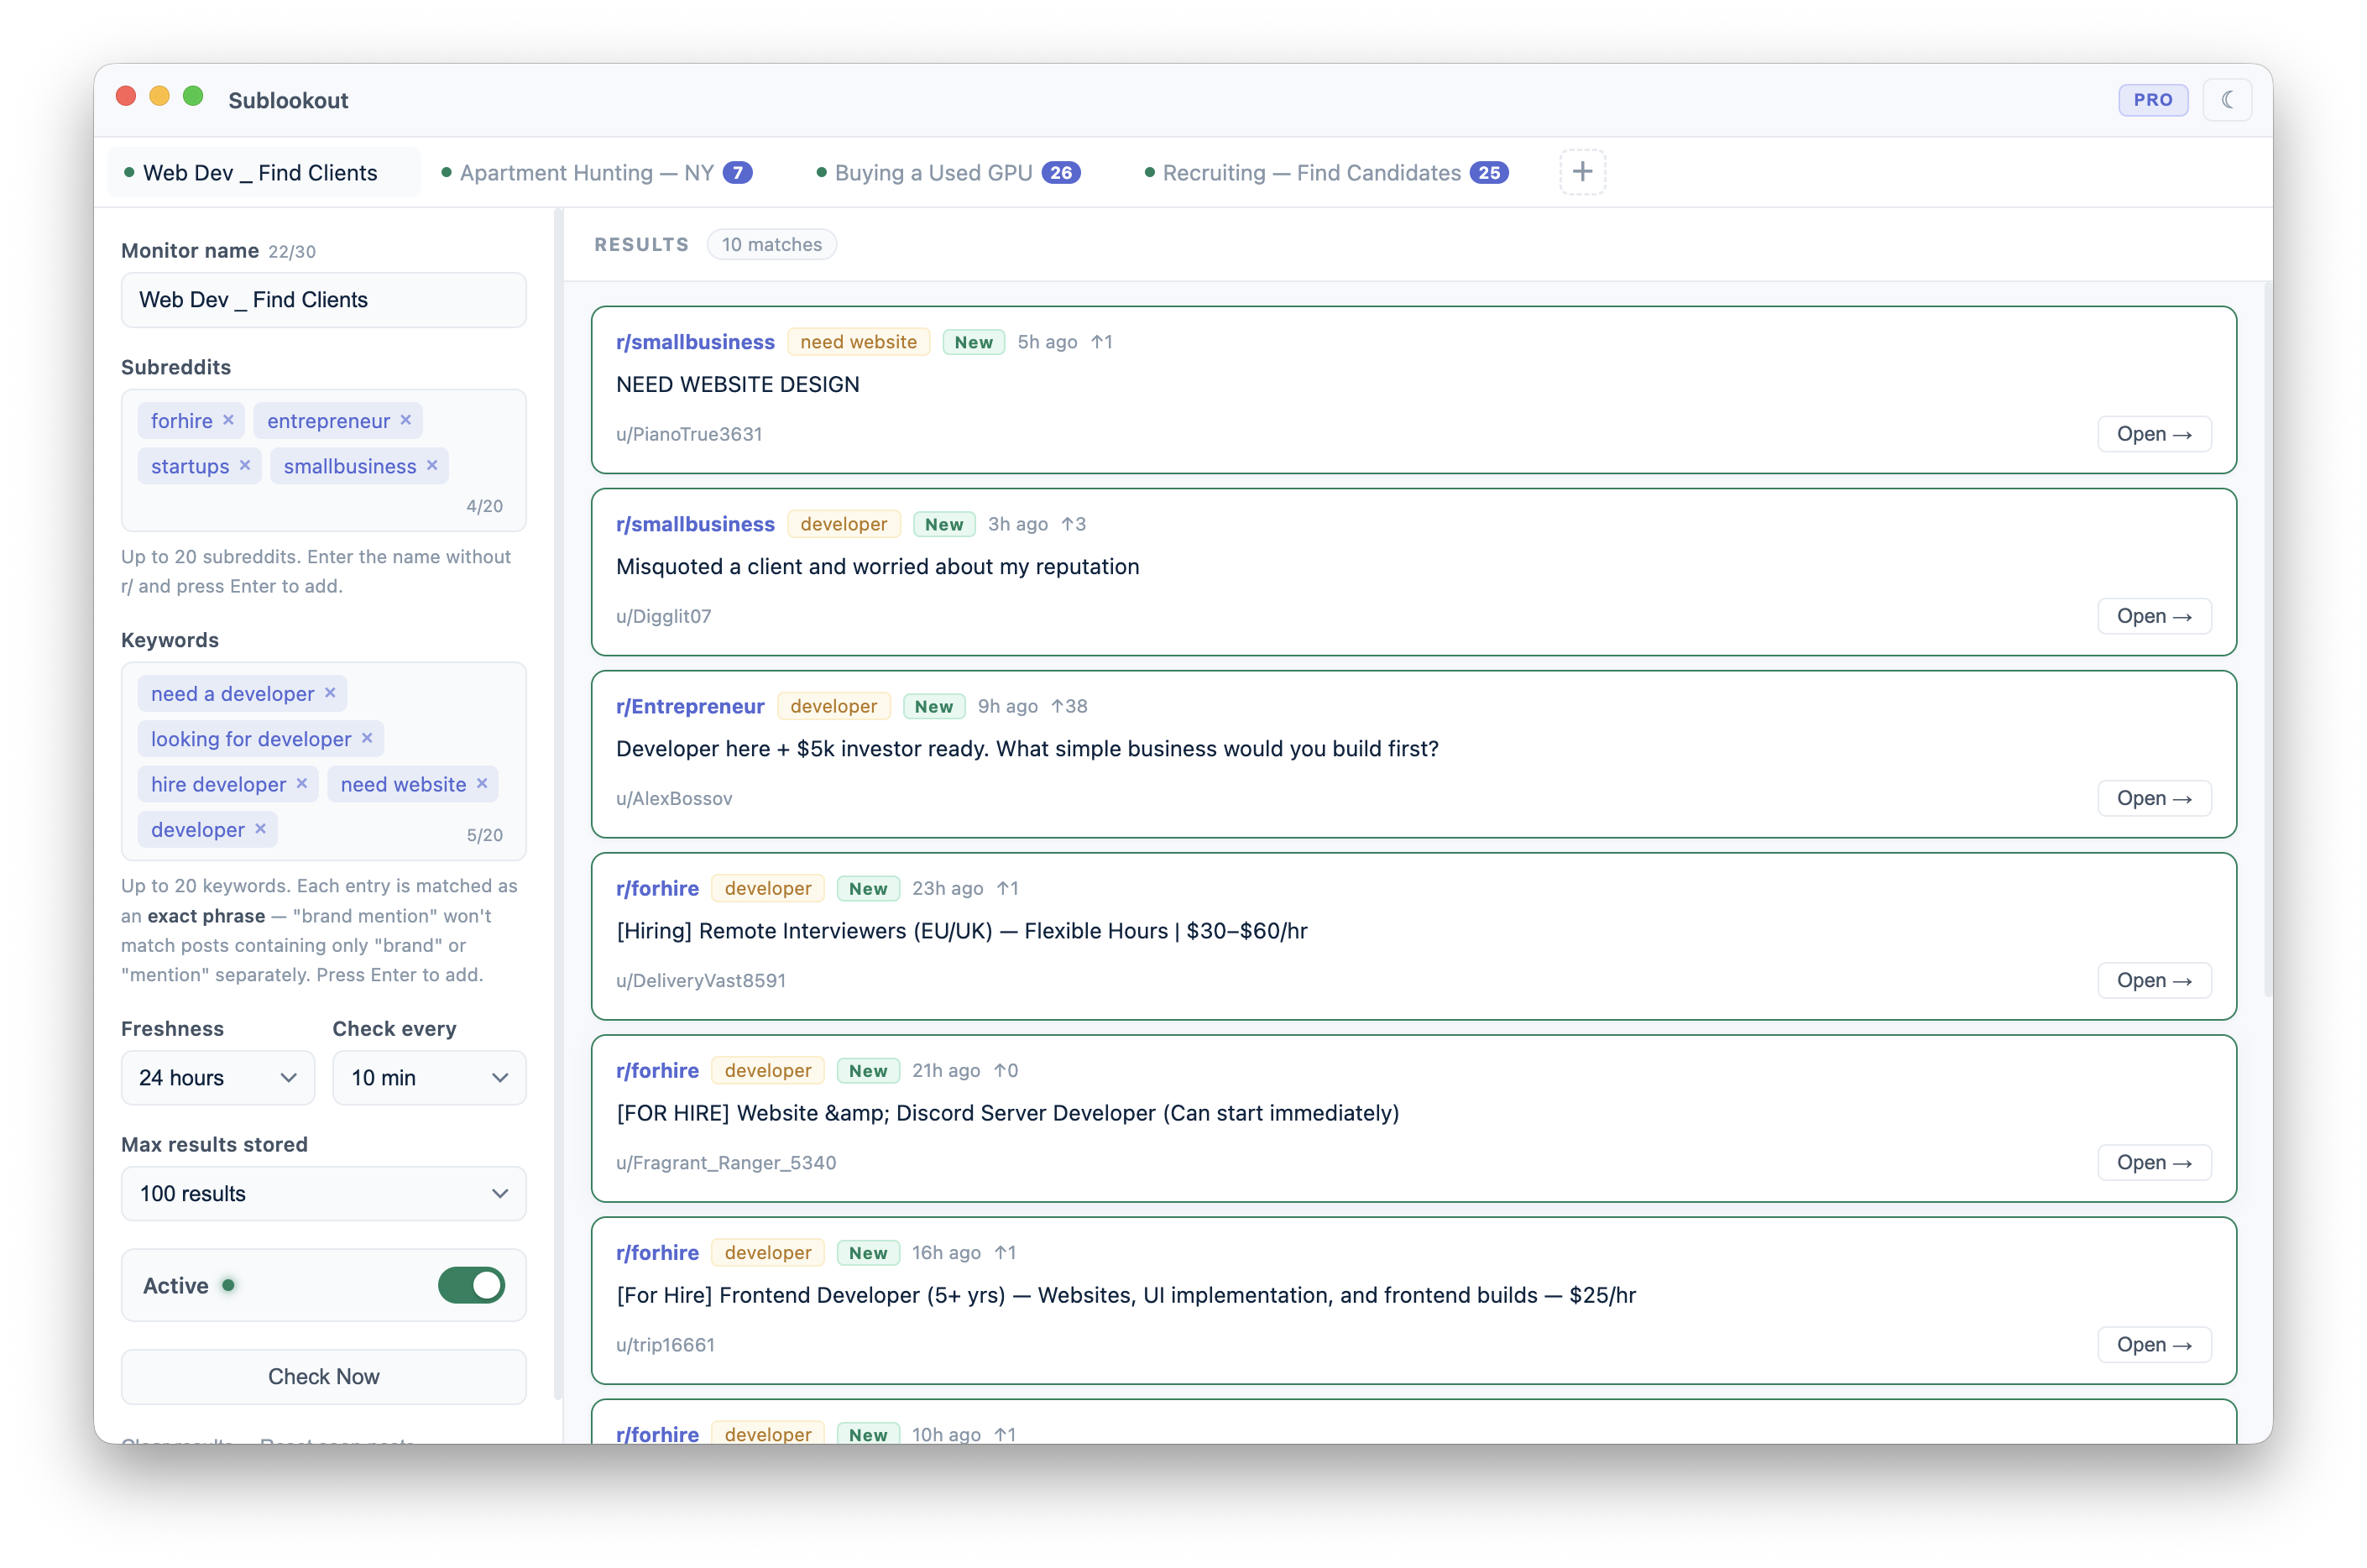Remove the "need a developer" keyword chip
Screen dimensions: 2367x1568
click(x=330, y=692)
